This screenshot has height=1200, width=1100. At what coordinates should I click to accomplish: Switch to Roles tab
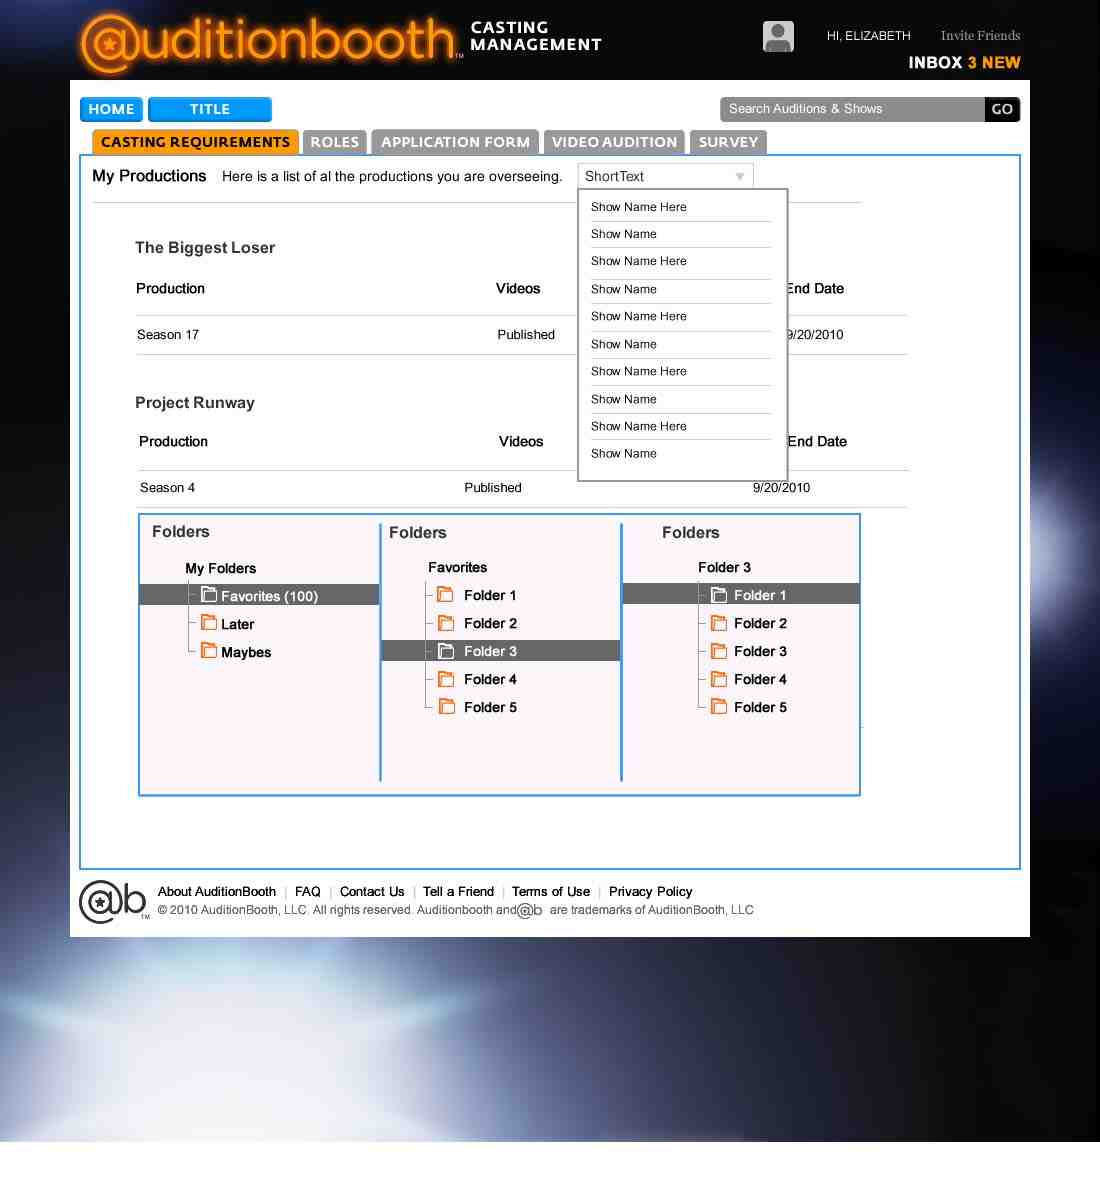pos(334,142)
